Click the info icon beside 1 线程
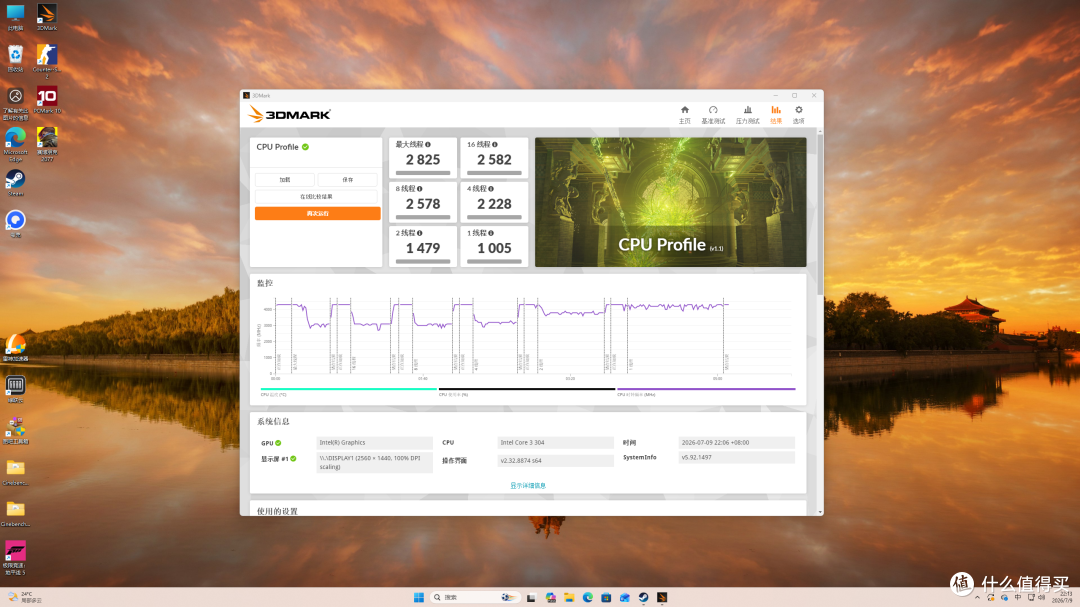The height and width of the screenshot is (607, 1080). pos(490,233)
